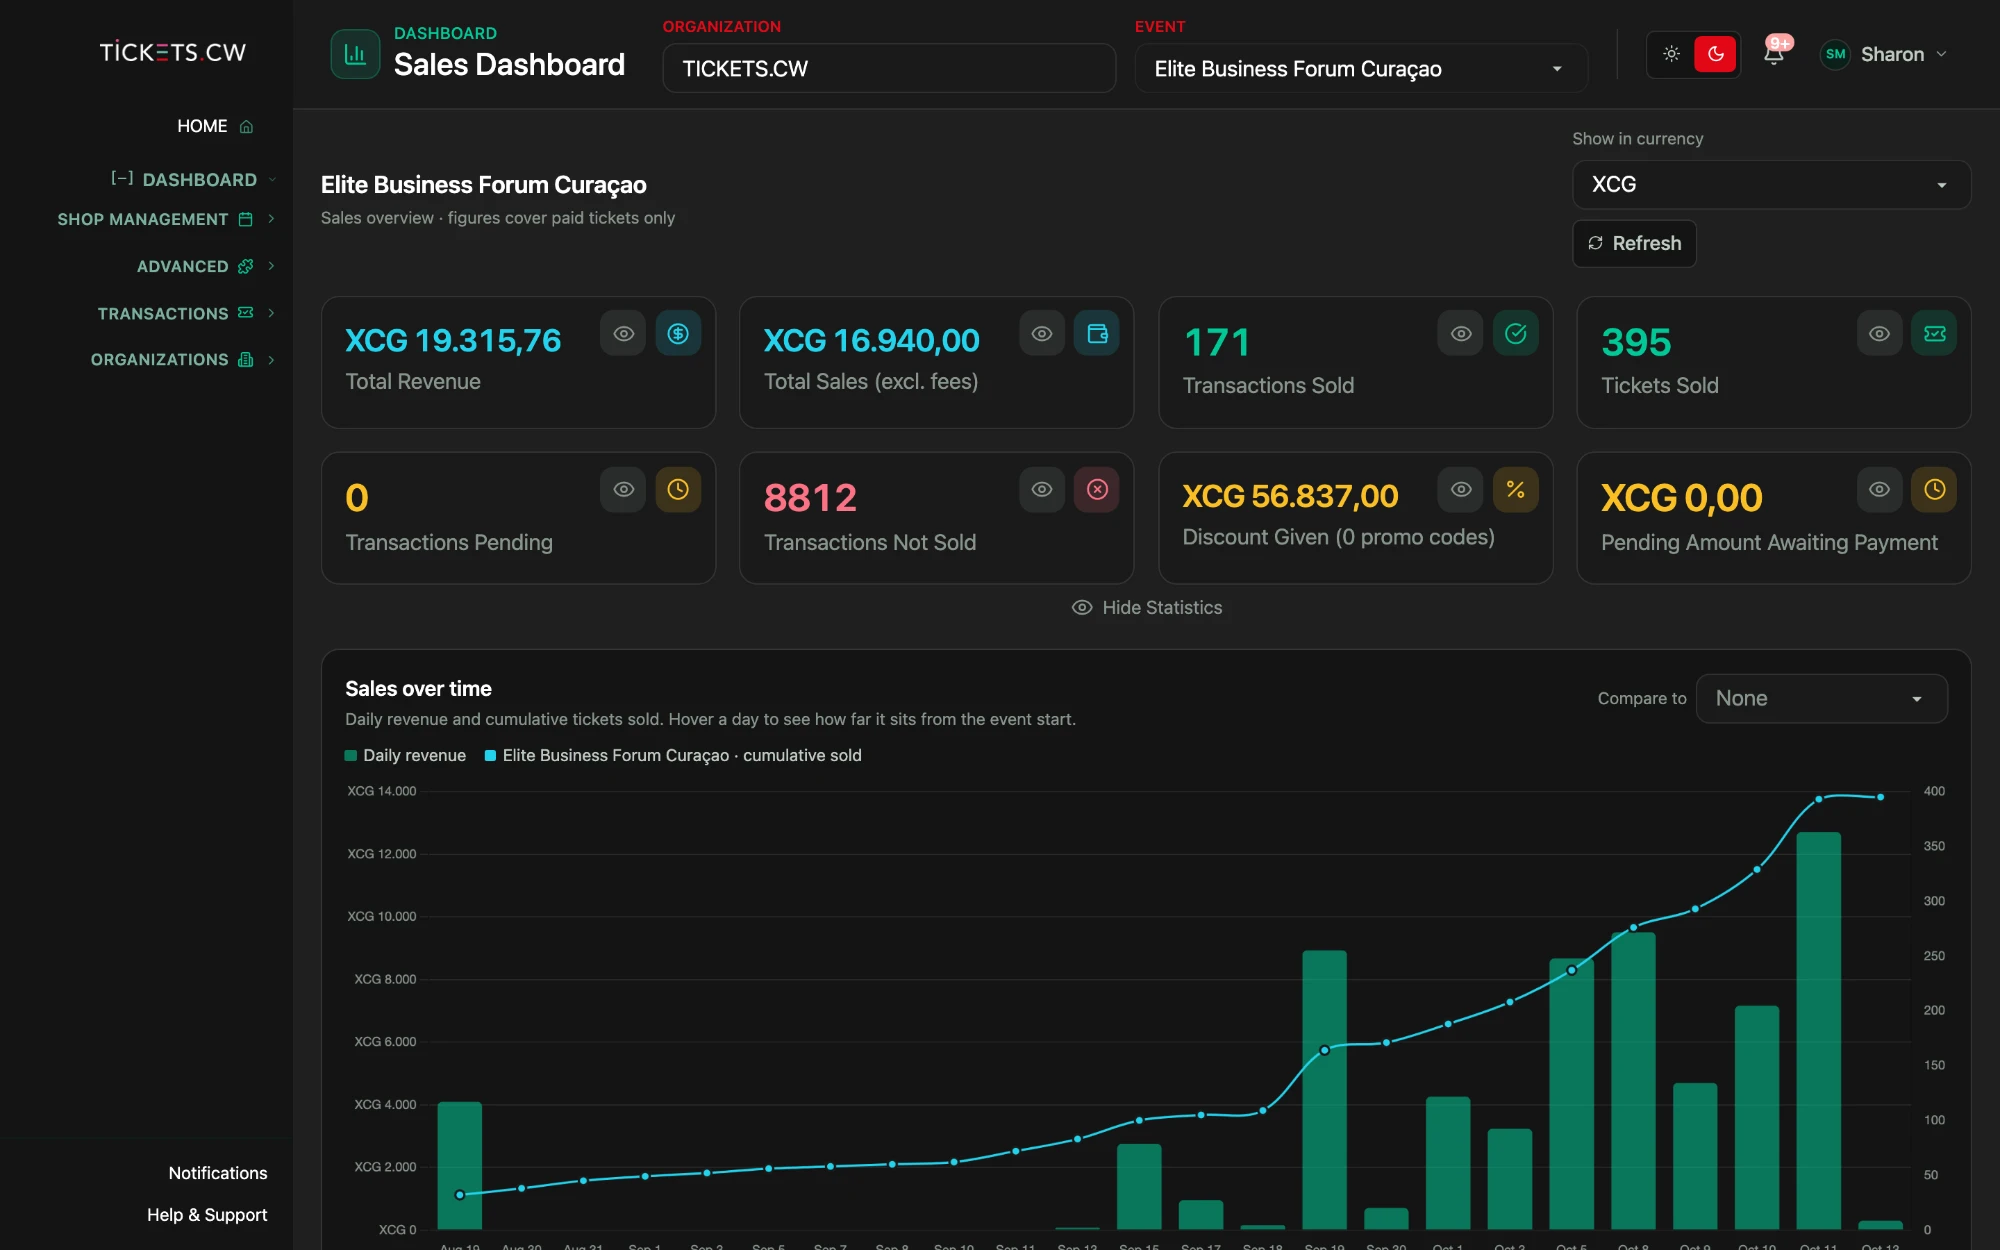
Task: Hide the Transactions Not Sold value
Action: 1042,490
